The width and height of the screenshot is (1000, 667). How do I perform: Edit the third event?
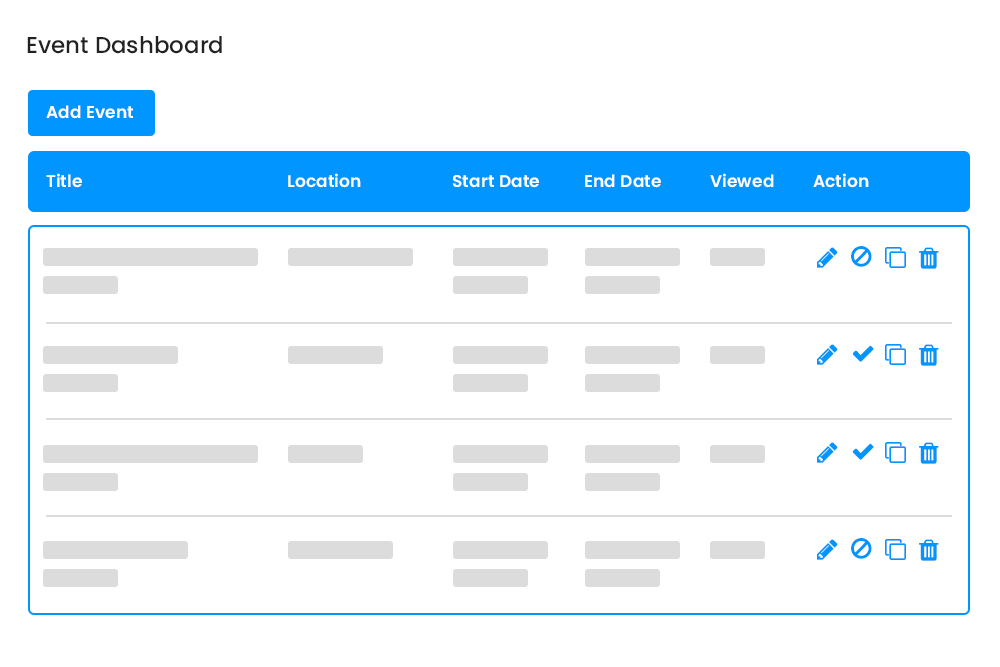(x=827, y=452)
